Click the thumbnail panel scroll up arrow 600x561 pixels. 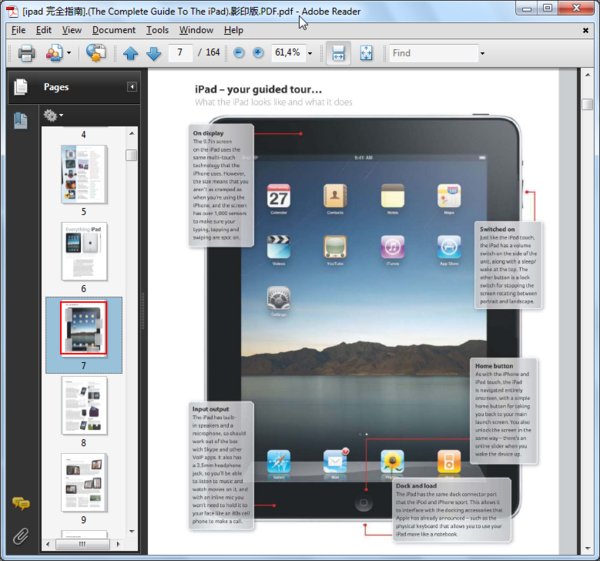(x=132, y=133)
